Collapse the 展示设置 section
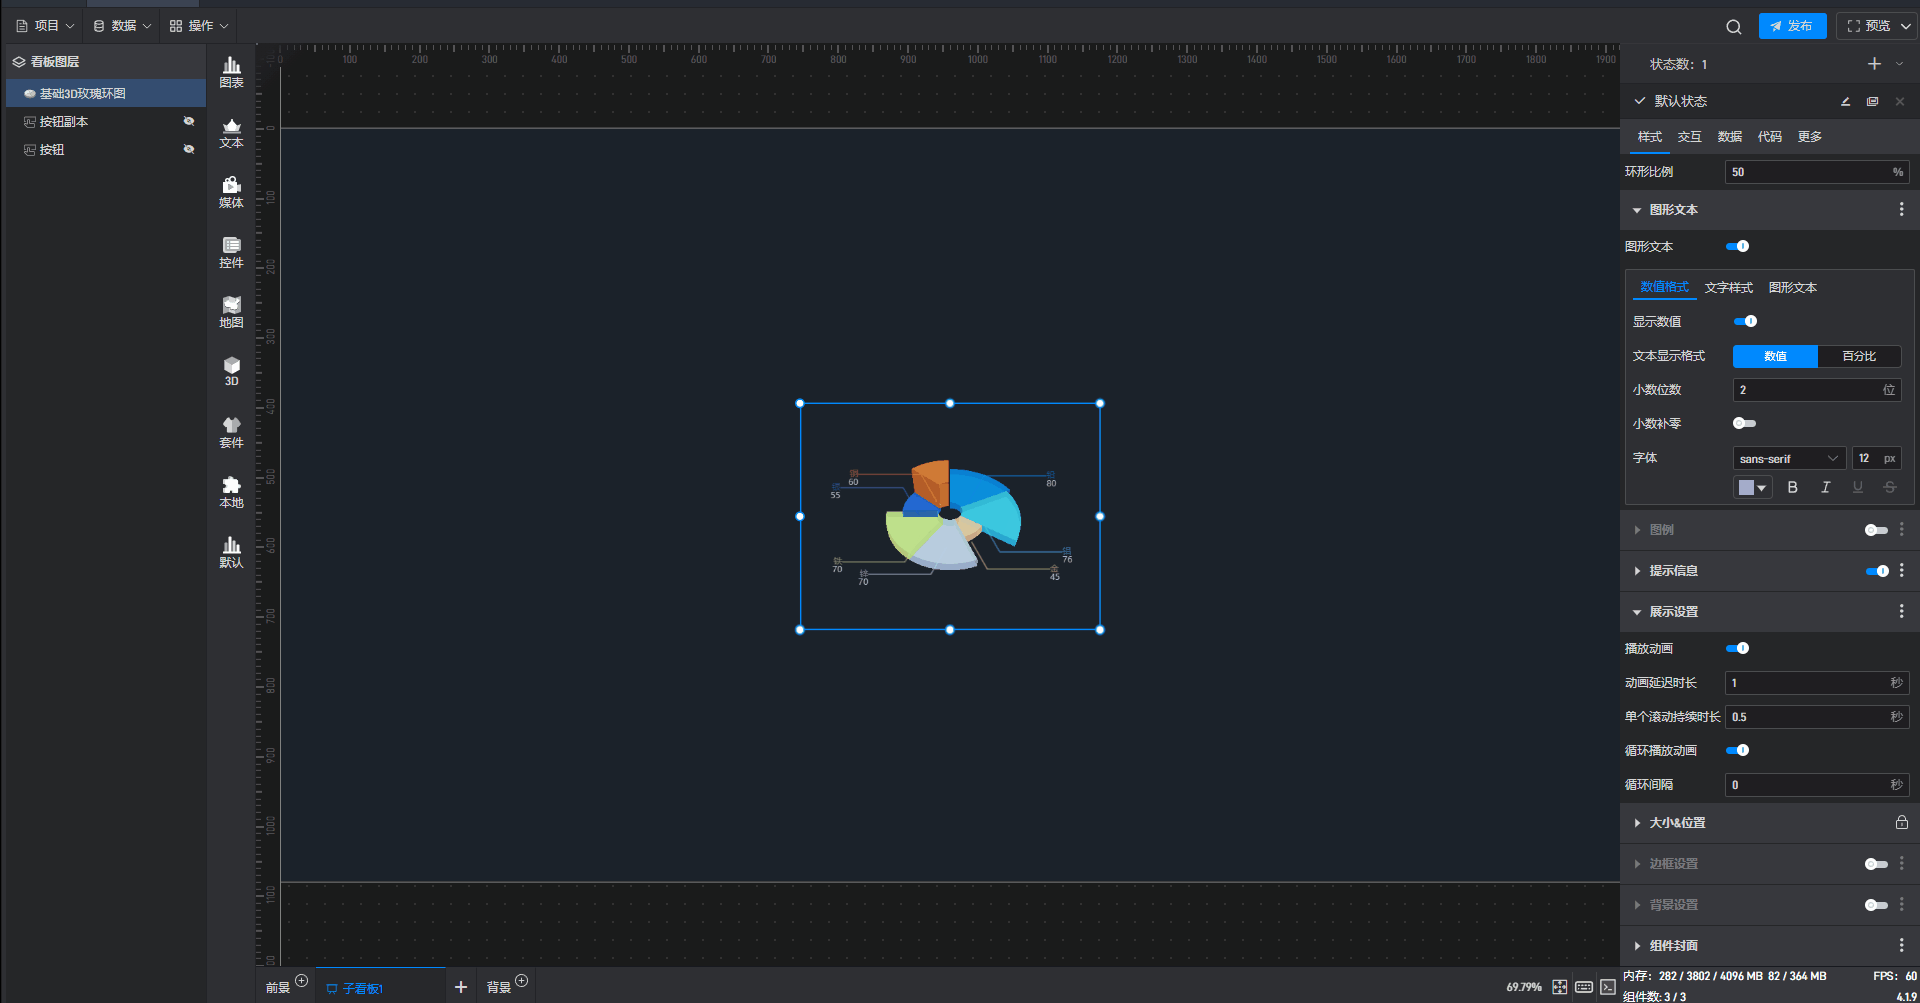 pyautogui.click(x=1673, y=612)
